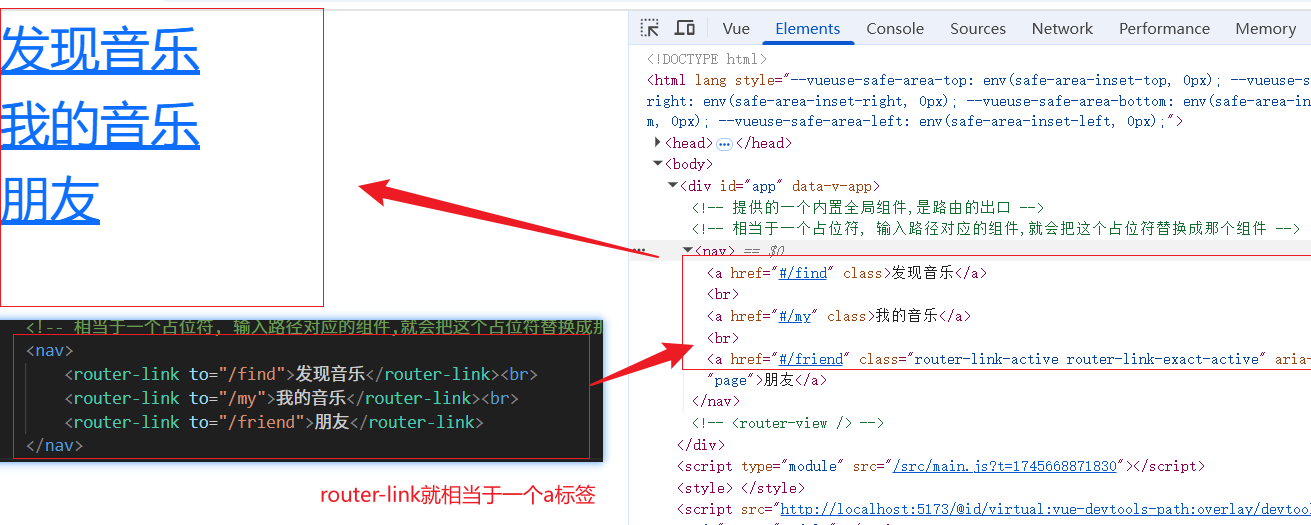Select the 占位符 comment line in Elements

(x=995, y=229)
